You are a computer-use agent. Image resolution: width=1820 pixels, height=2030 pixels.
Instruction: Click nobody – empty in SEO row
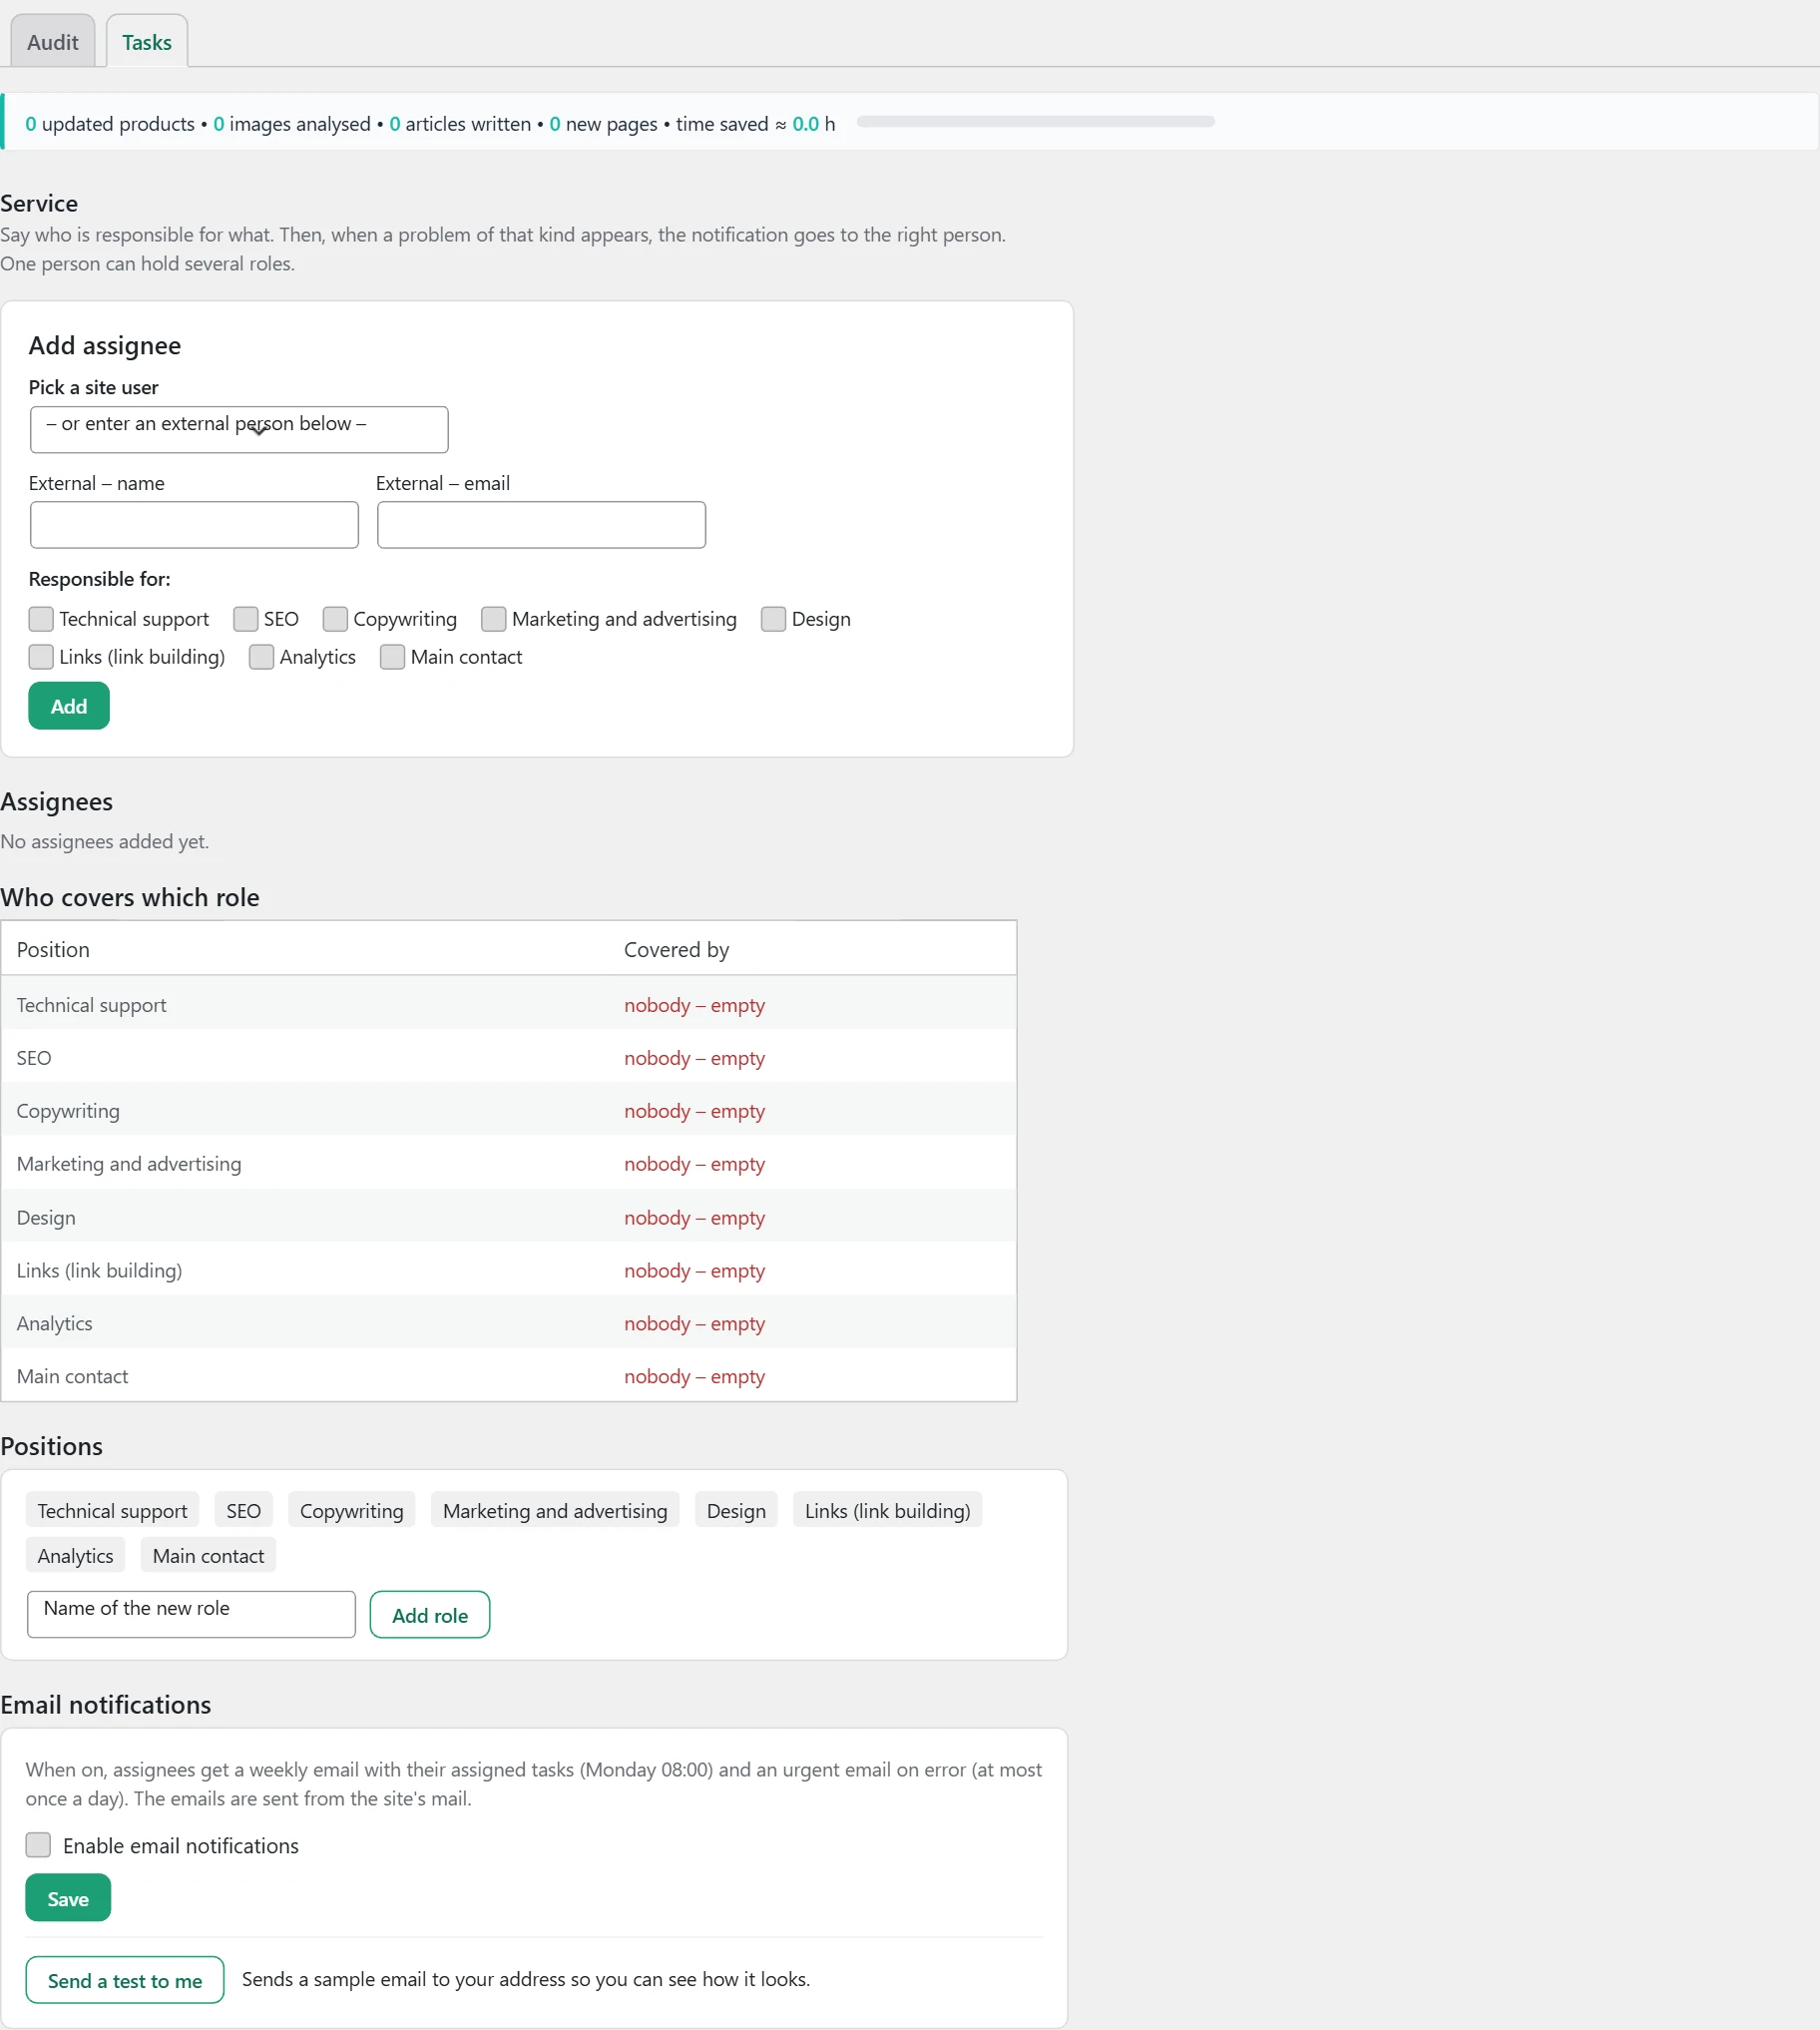tap(694, 1057)
